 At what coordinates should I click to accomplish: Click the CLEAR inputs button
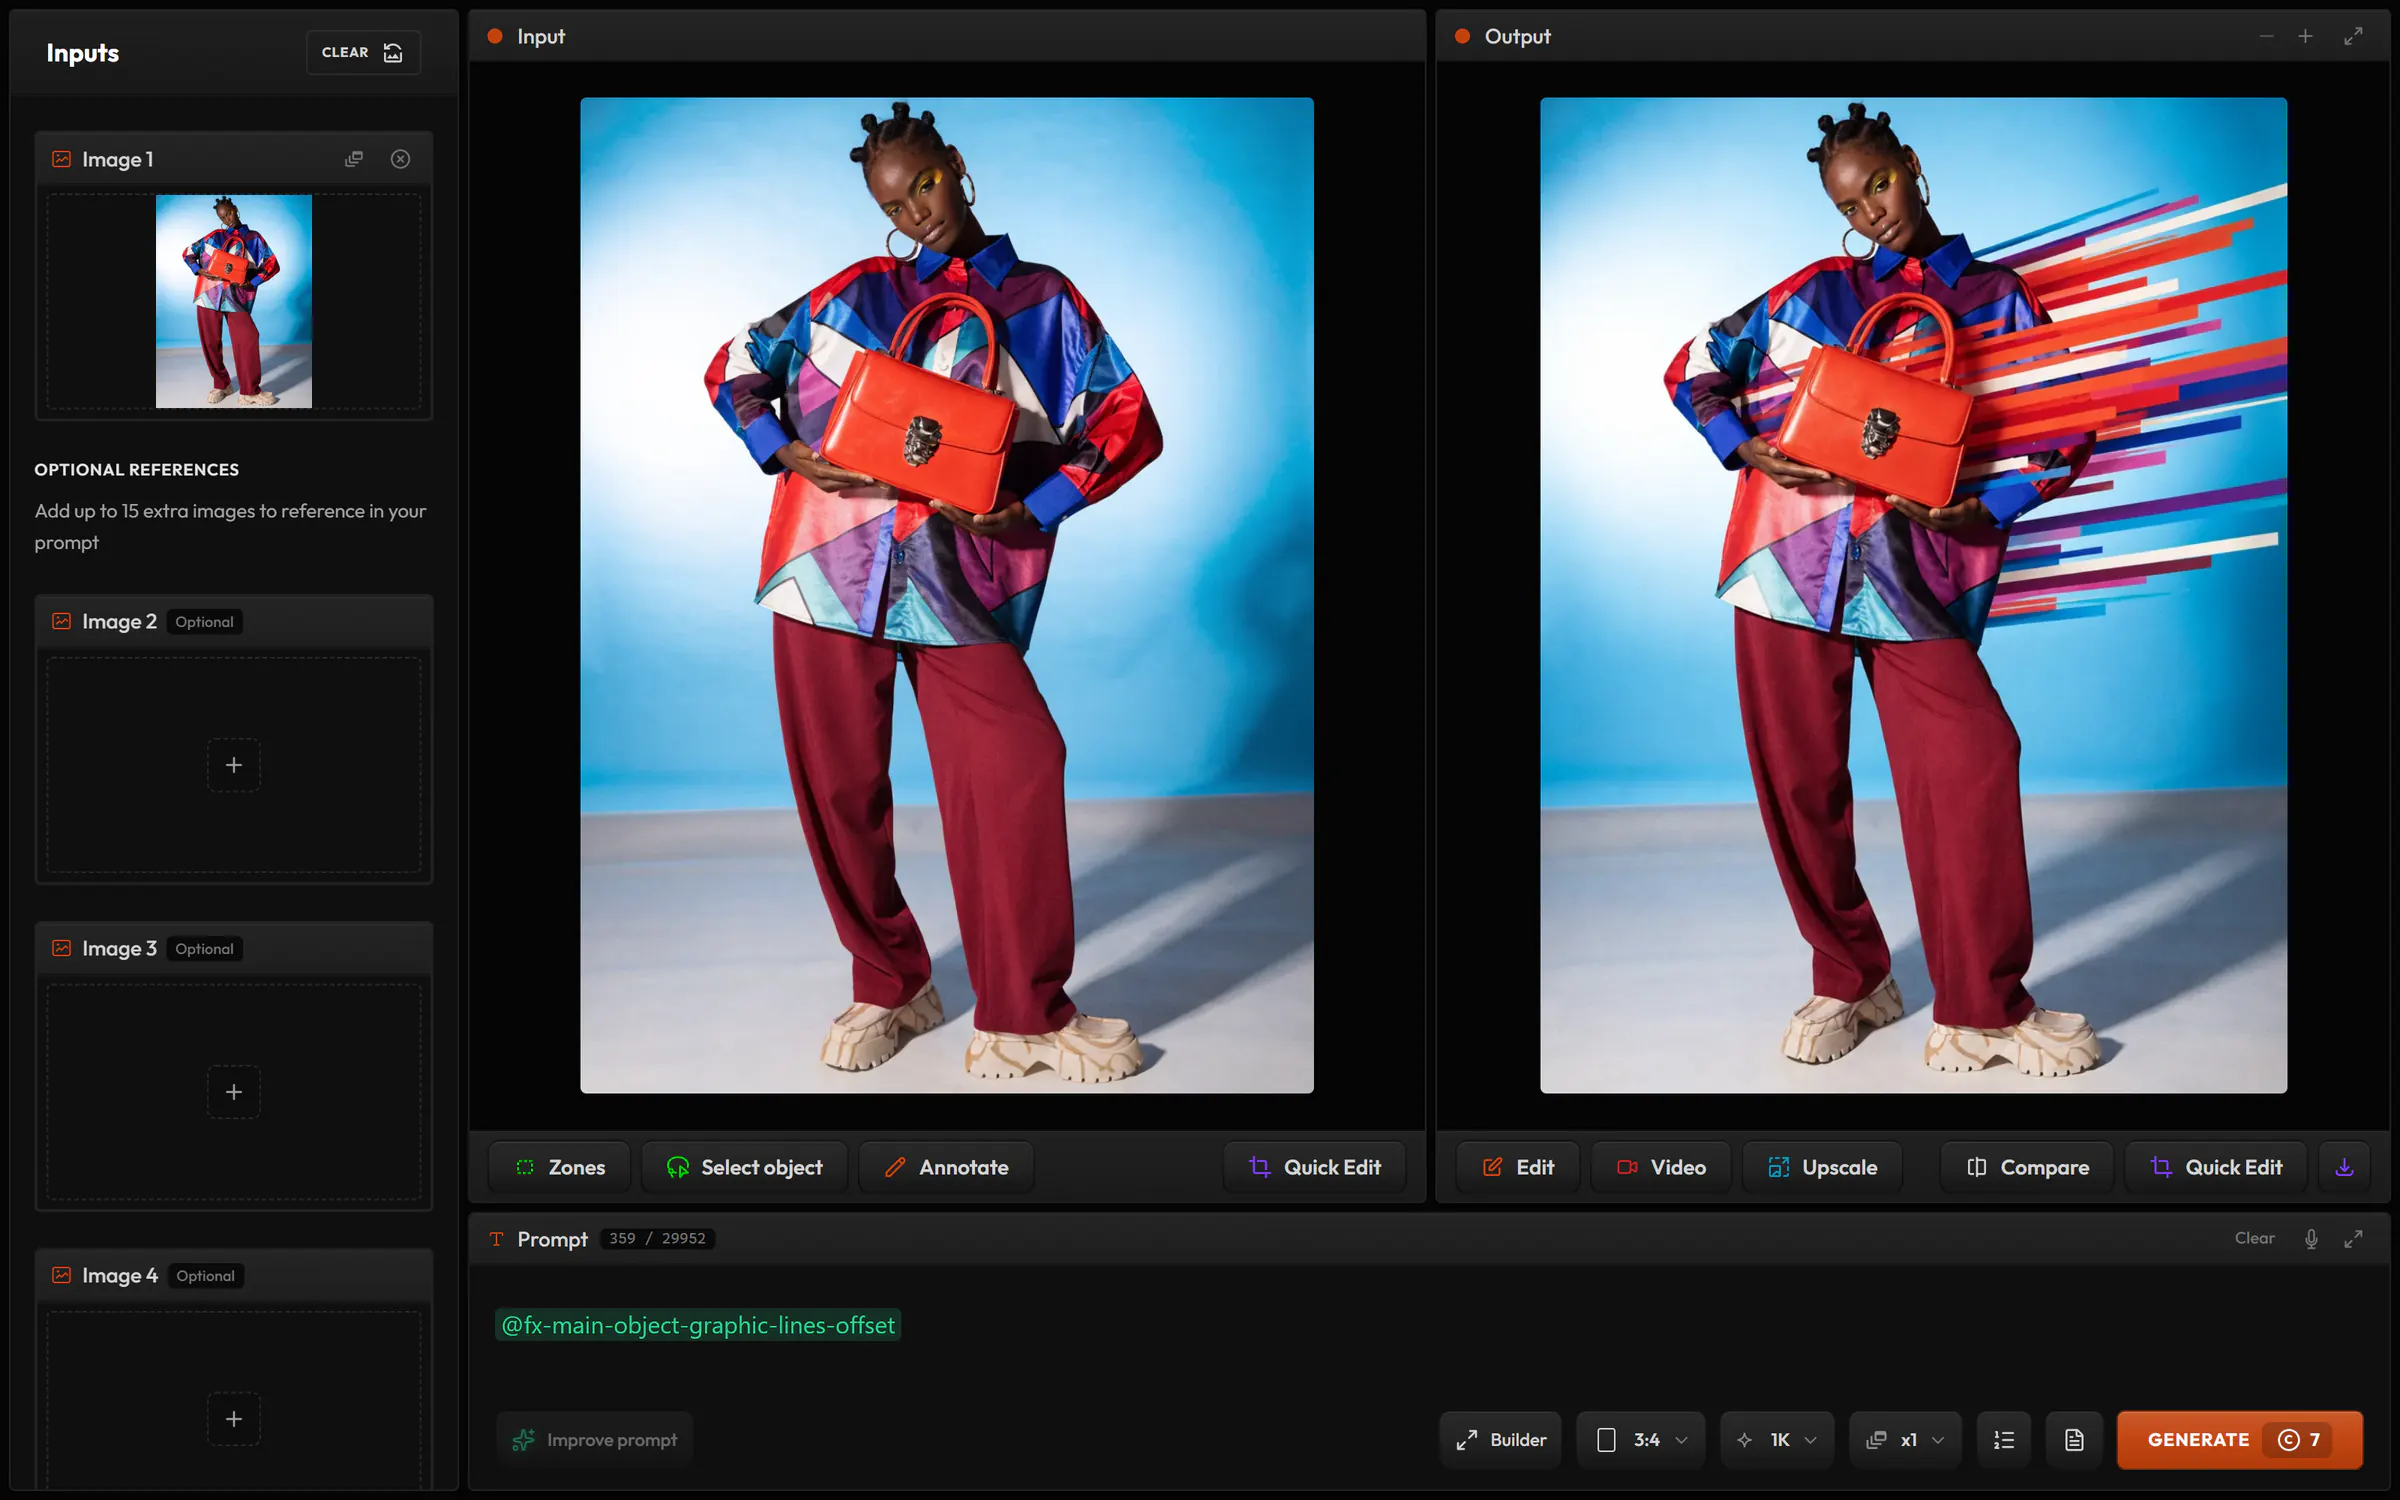coord(363,52)
